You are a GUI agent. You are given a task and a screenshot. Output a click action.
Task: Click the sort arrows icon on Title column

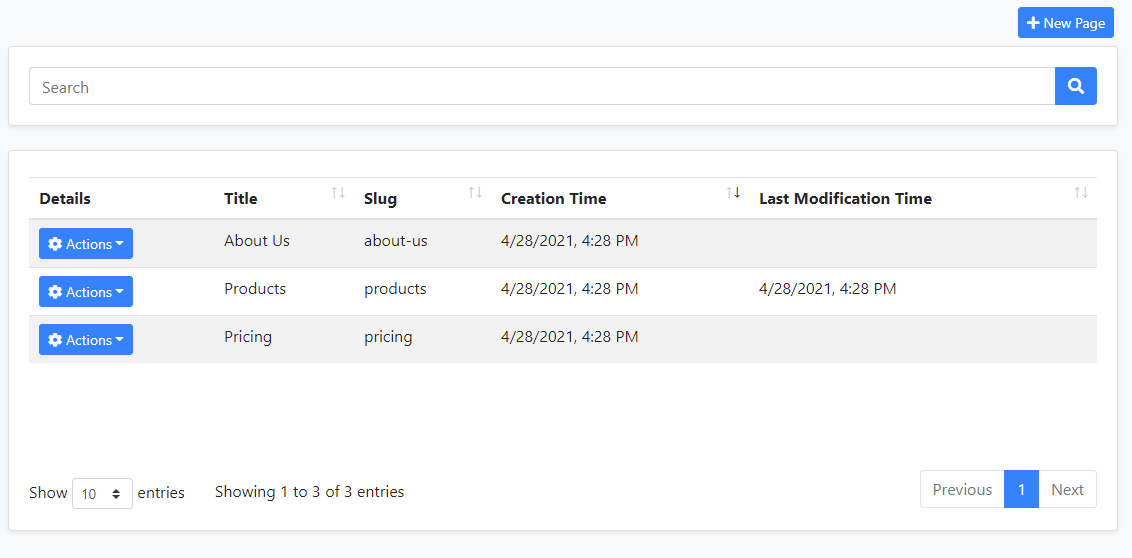[x=338, y=193]
